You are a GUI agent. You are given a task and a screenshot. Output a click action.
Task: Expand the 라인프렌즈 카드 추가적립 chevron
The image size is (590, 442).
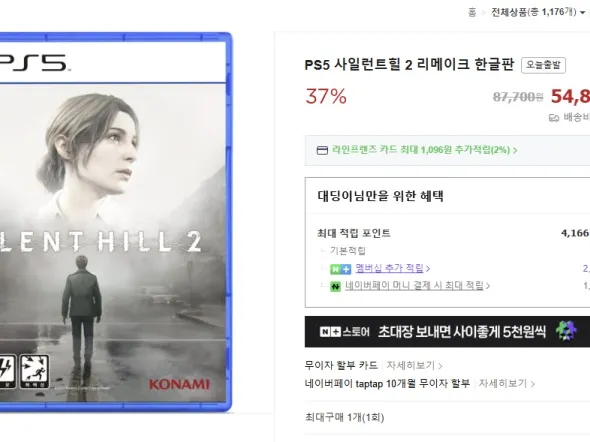tap(515, 150)
